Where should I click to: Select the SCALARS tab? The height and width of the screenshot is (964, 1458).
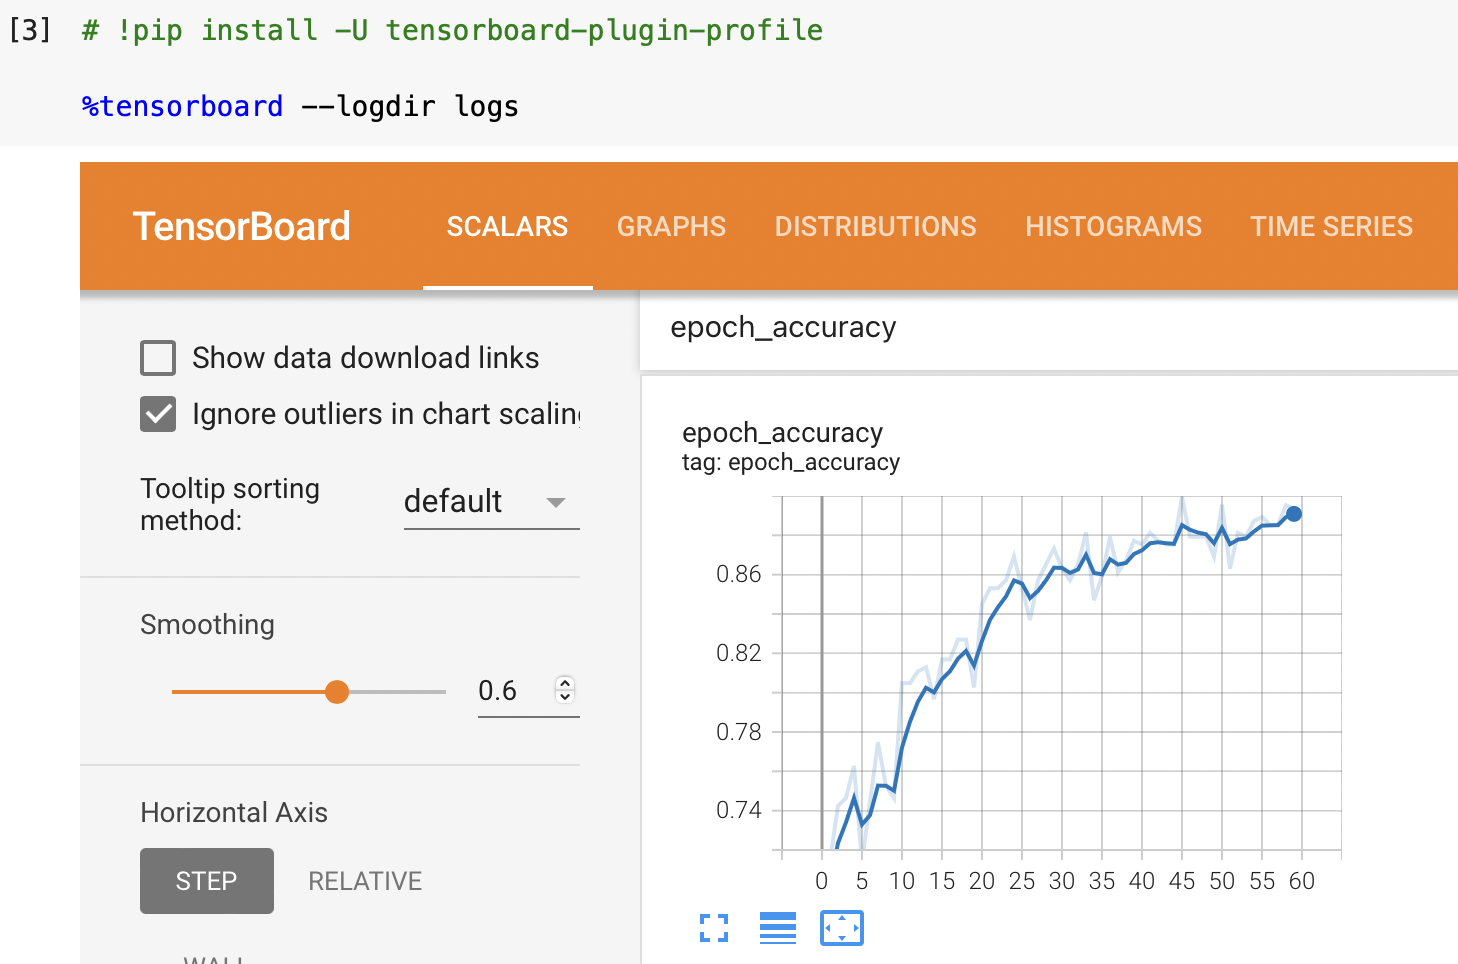click(507, 226)
